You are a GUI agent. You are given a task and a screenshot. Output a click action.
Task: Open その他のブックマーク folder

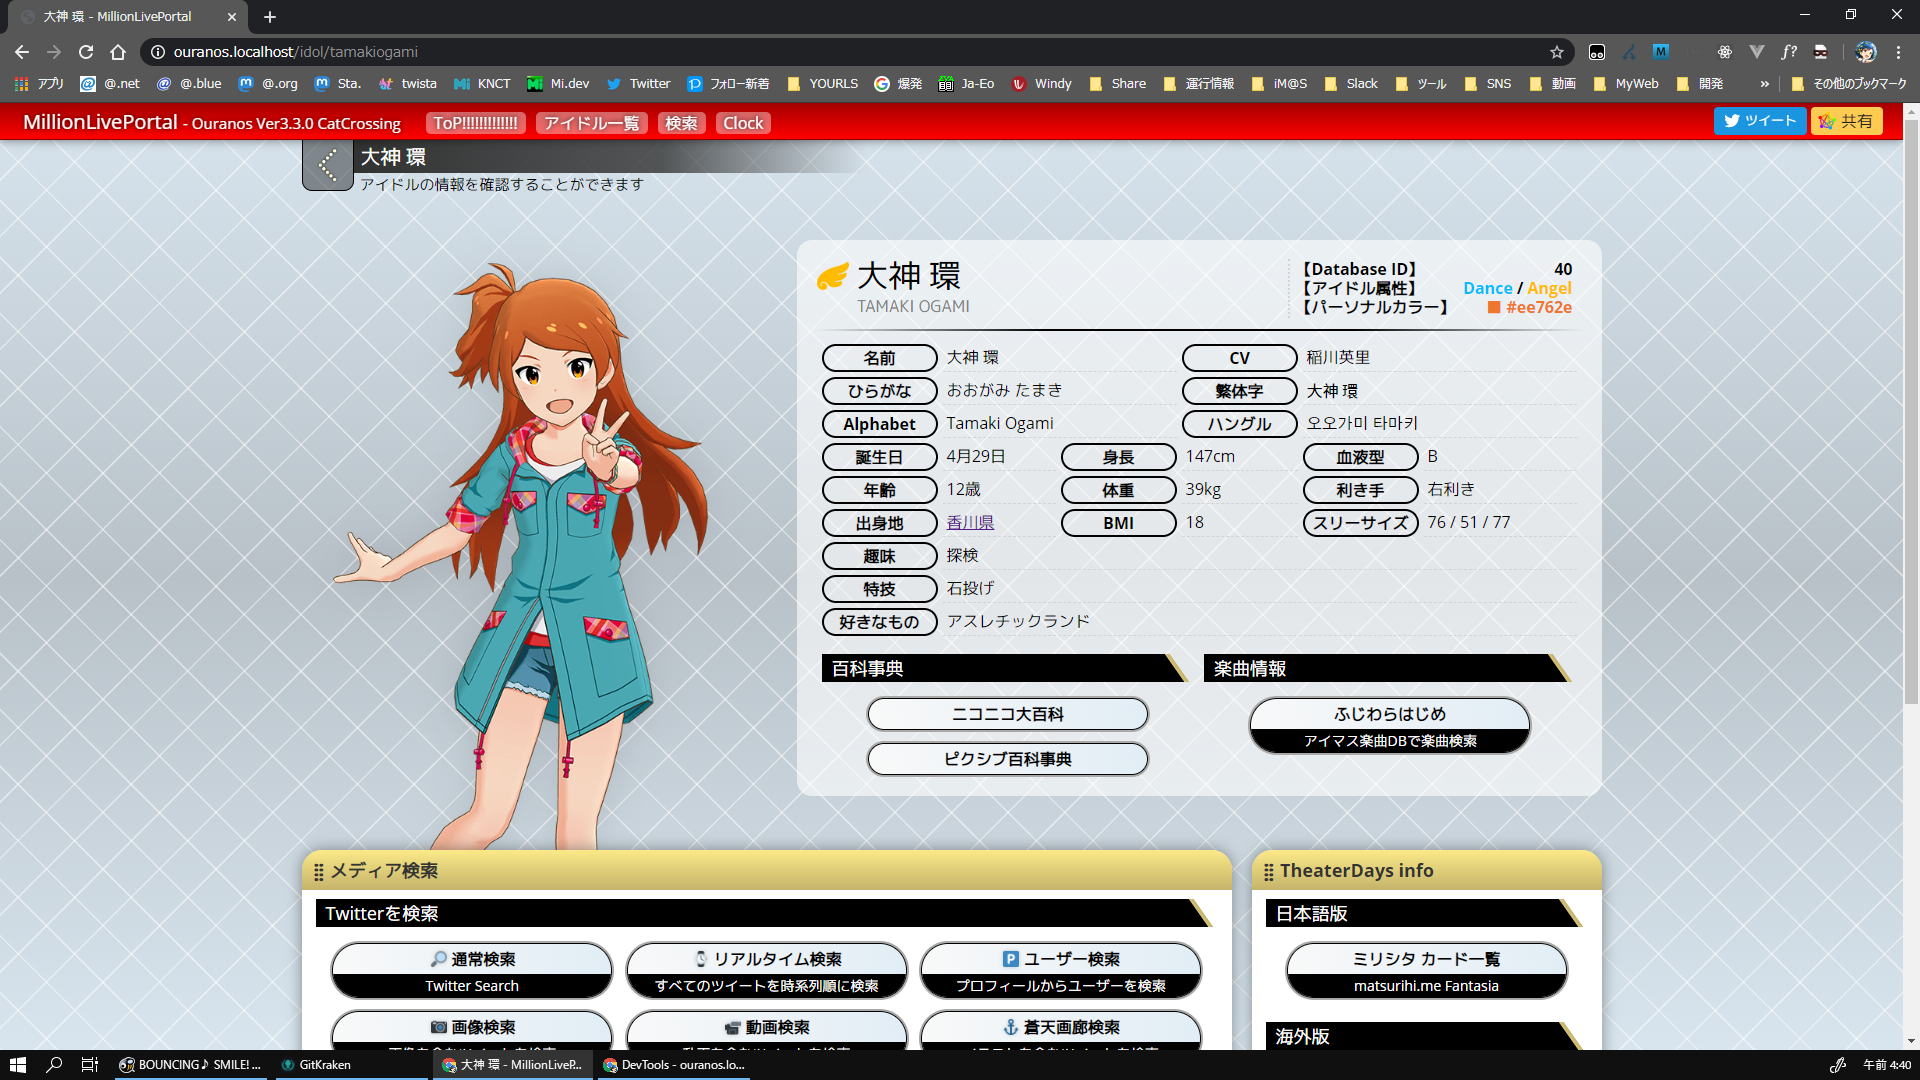pos(1850,84)
